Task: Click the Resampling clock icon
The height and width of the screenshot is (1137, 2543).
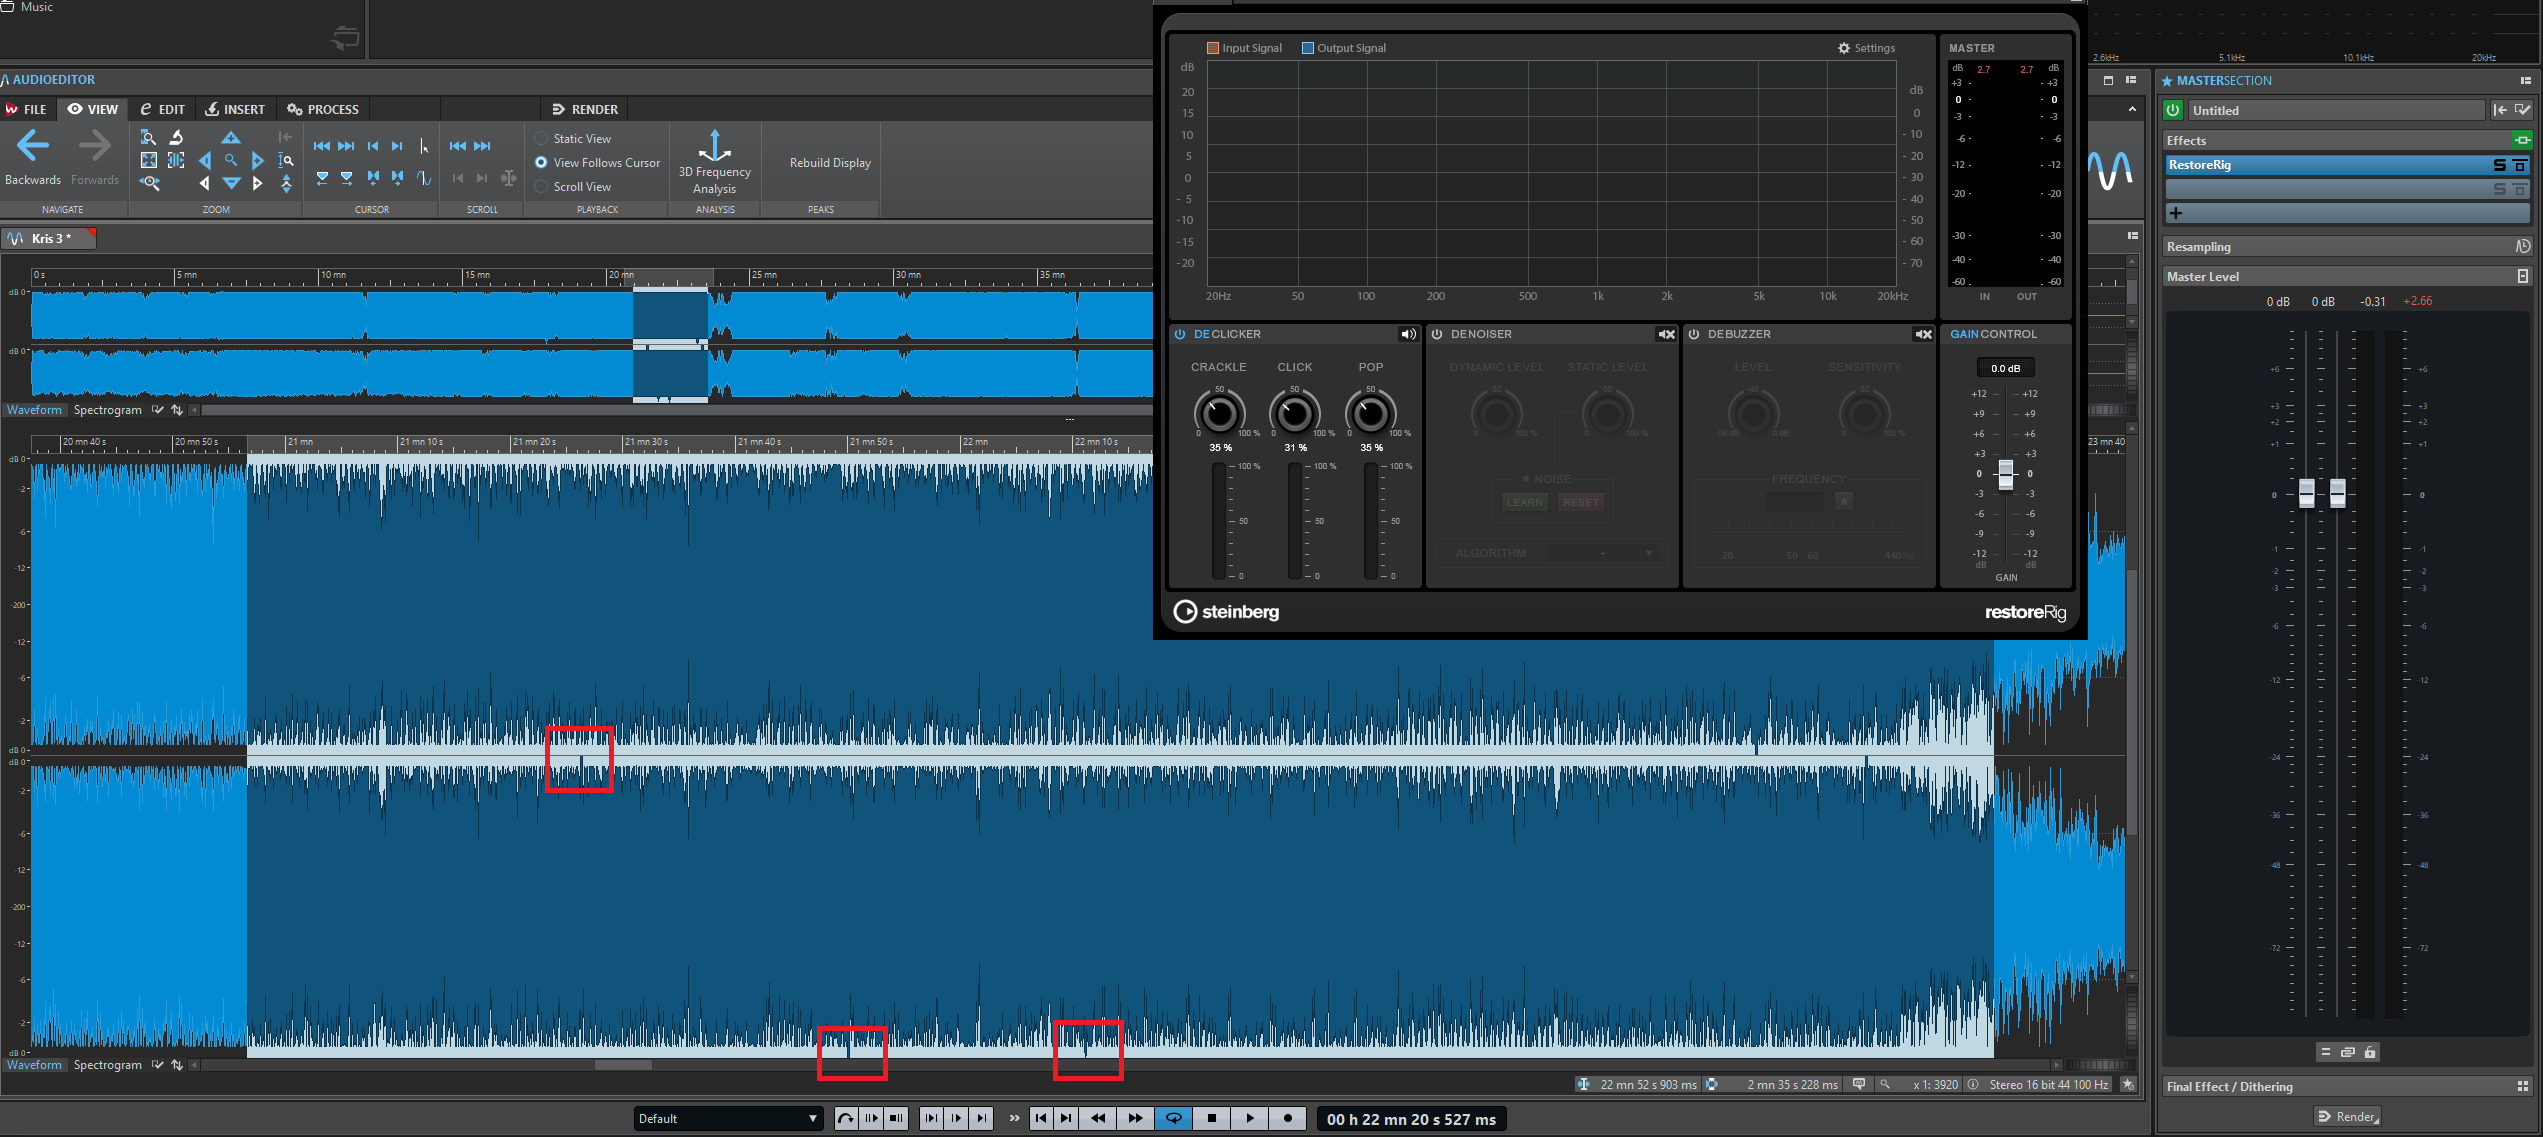Action: point(2523,246)
